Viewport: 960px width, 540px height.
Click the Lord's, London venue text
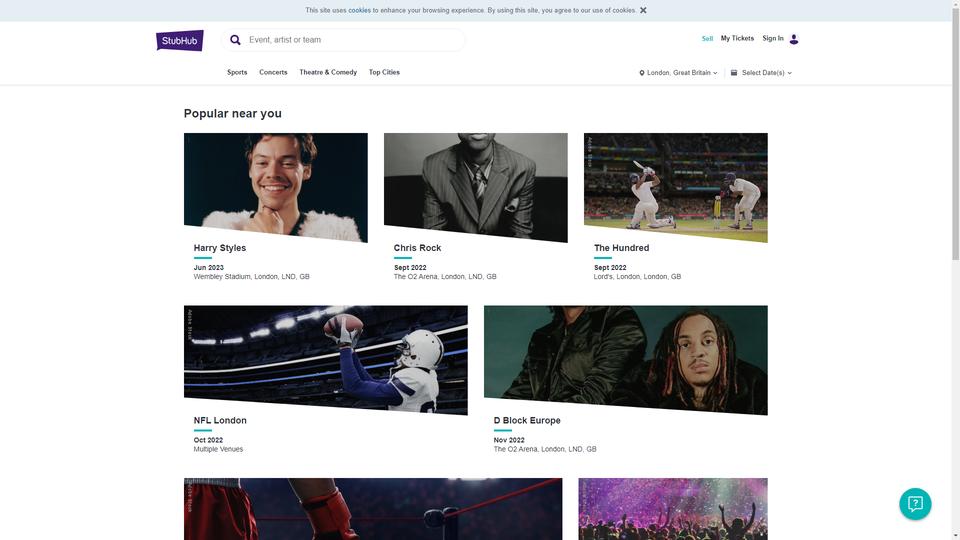point(637,277)
